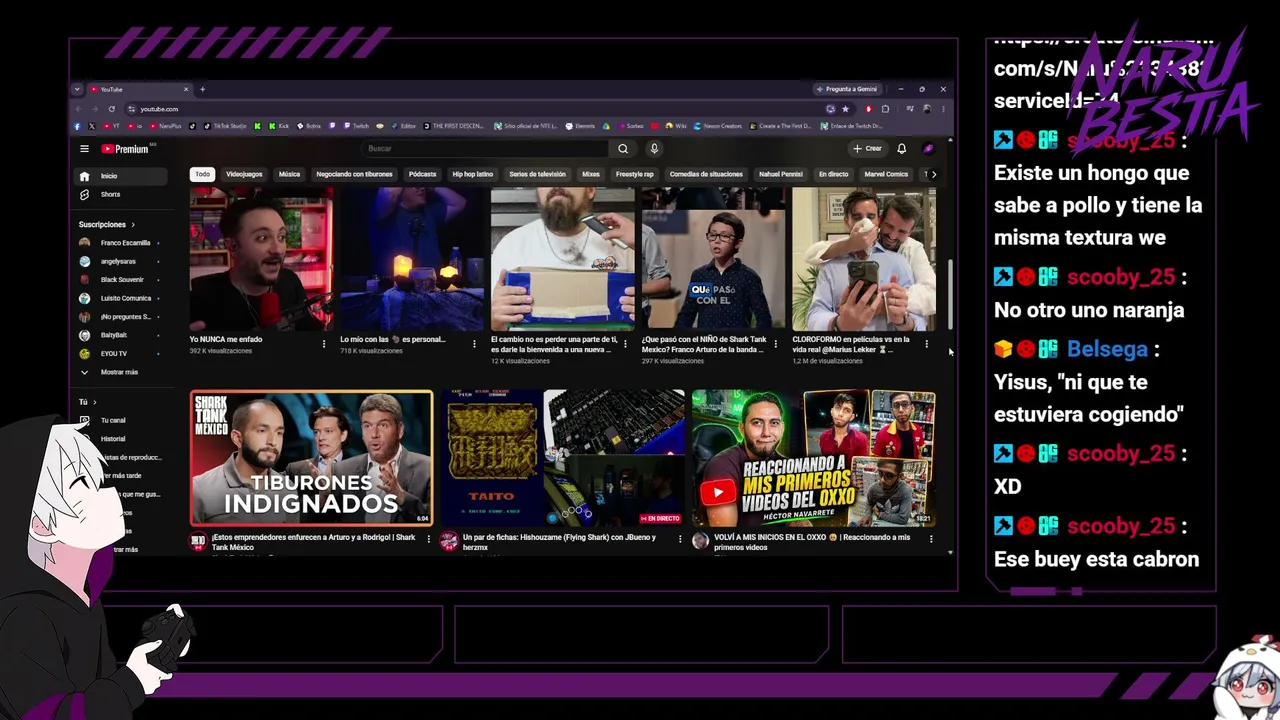Show more filter chips with right arrow
The width and height of the screenshot is (1280, 720).
[x=933, y=174]
